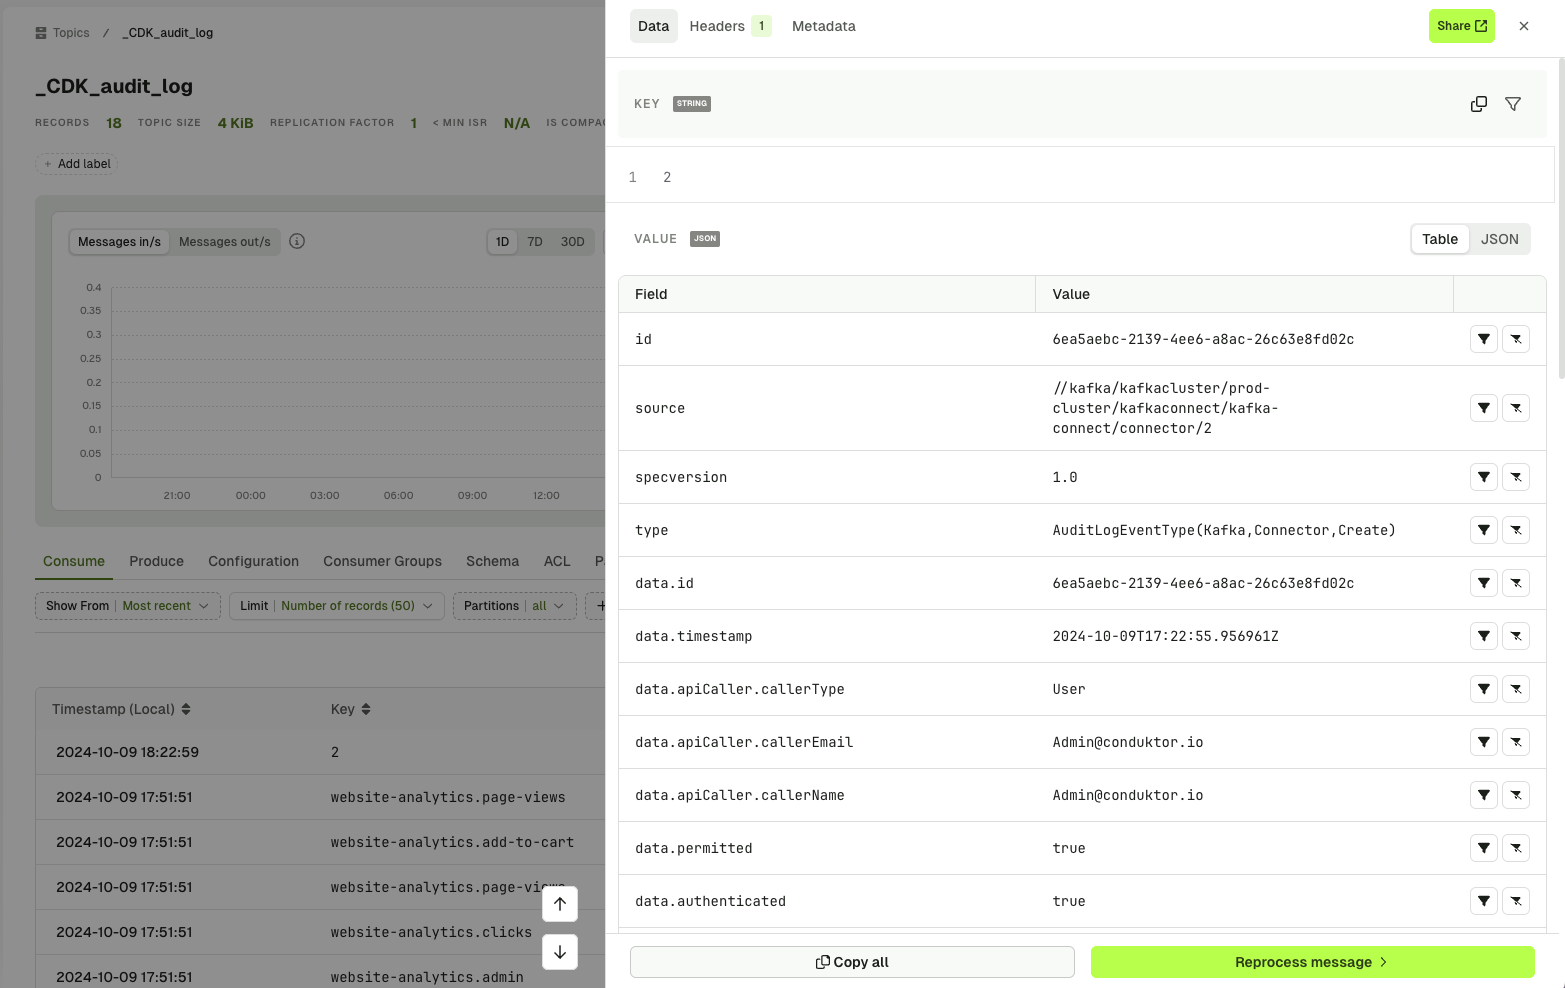Image resolution: width=1565 pixels, height=988 pixels.
Task: Set chart range to 30D
Action: click(572, 242)
